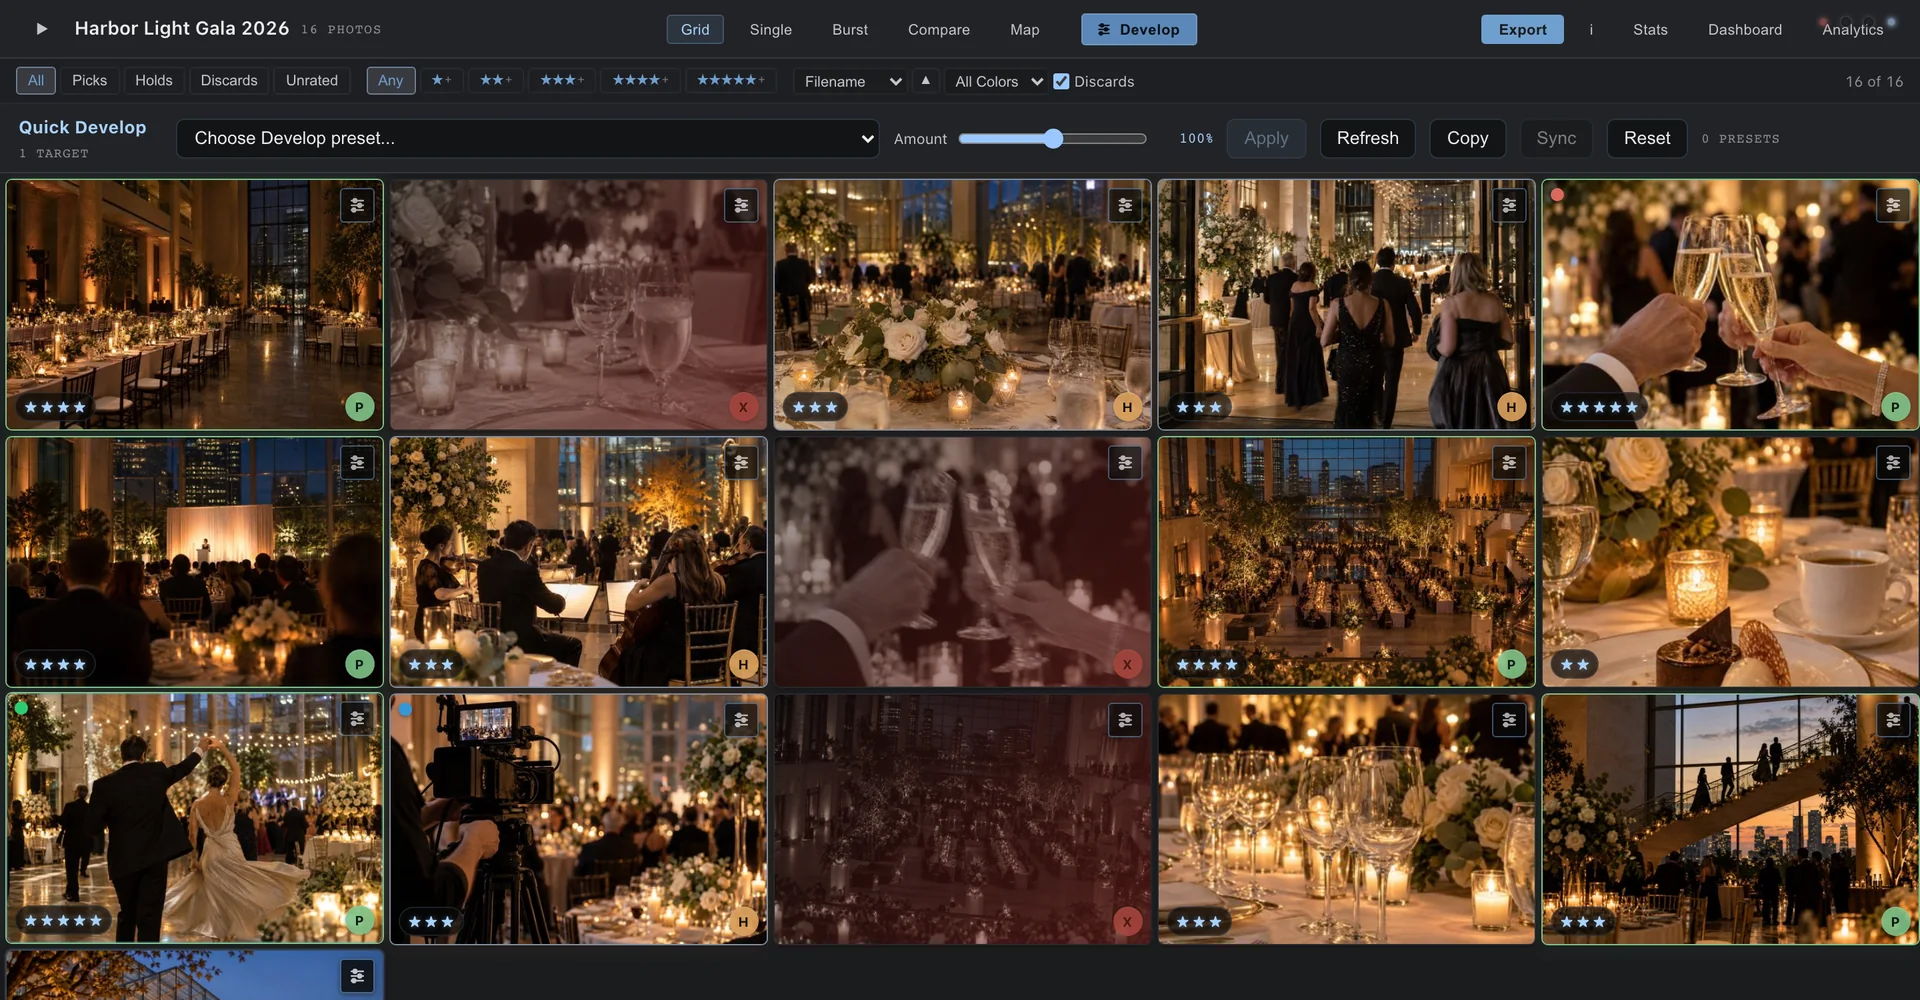Click the pick 'P' badge on dancing couple photo

359,921
